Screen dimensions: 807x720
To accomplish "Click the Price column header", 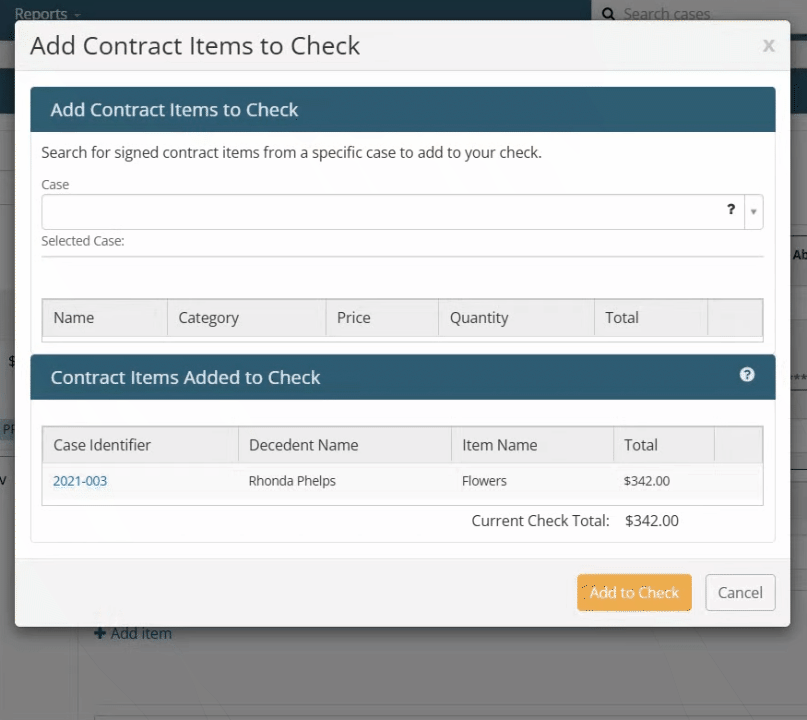I will coord(382,318).
